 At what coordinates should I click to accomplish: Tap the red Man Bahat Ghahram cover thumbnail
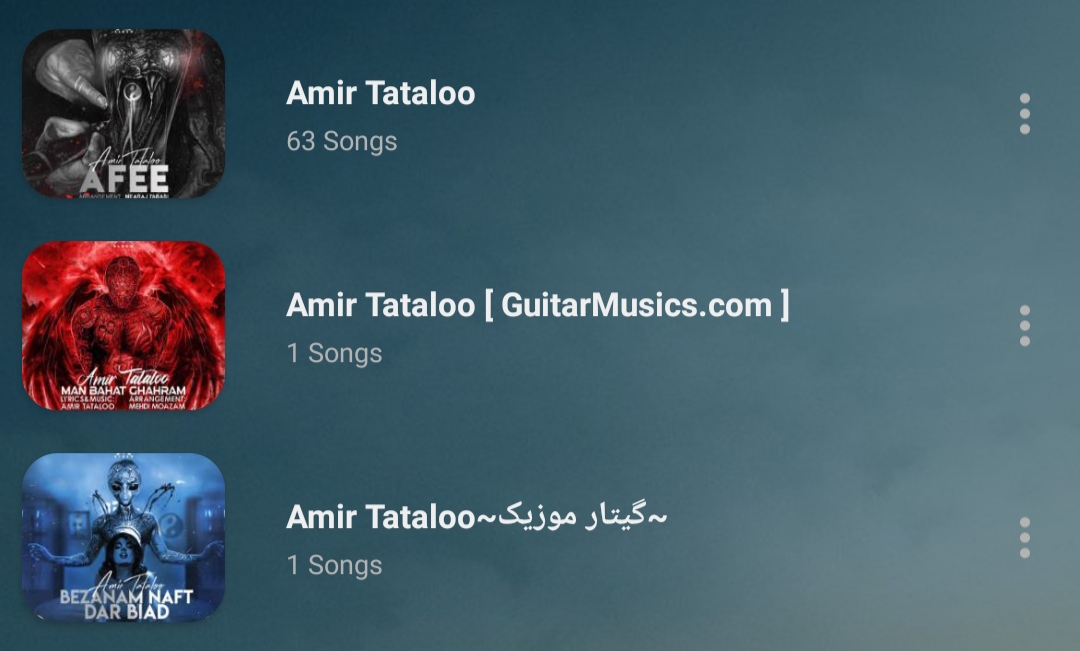(x=123, y=326)
